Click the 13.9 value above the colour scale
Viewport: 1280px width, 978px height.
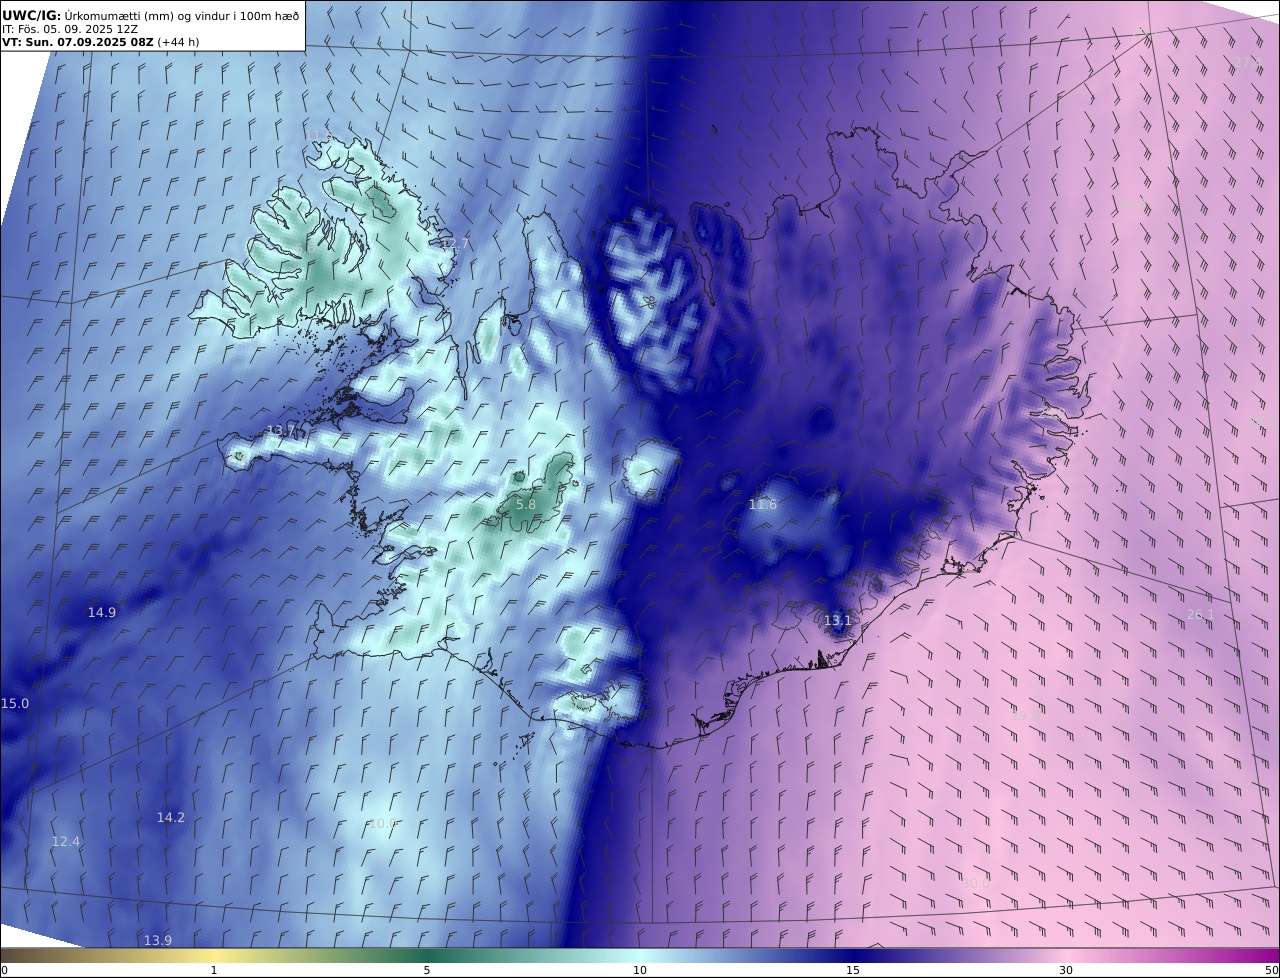tap(158, 941)
